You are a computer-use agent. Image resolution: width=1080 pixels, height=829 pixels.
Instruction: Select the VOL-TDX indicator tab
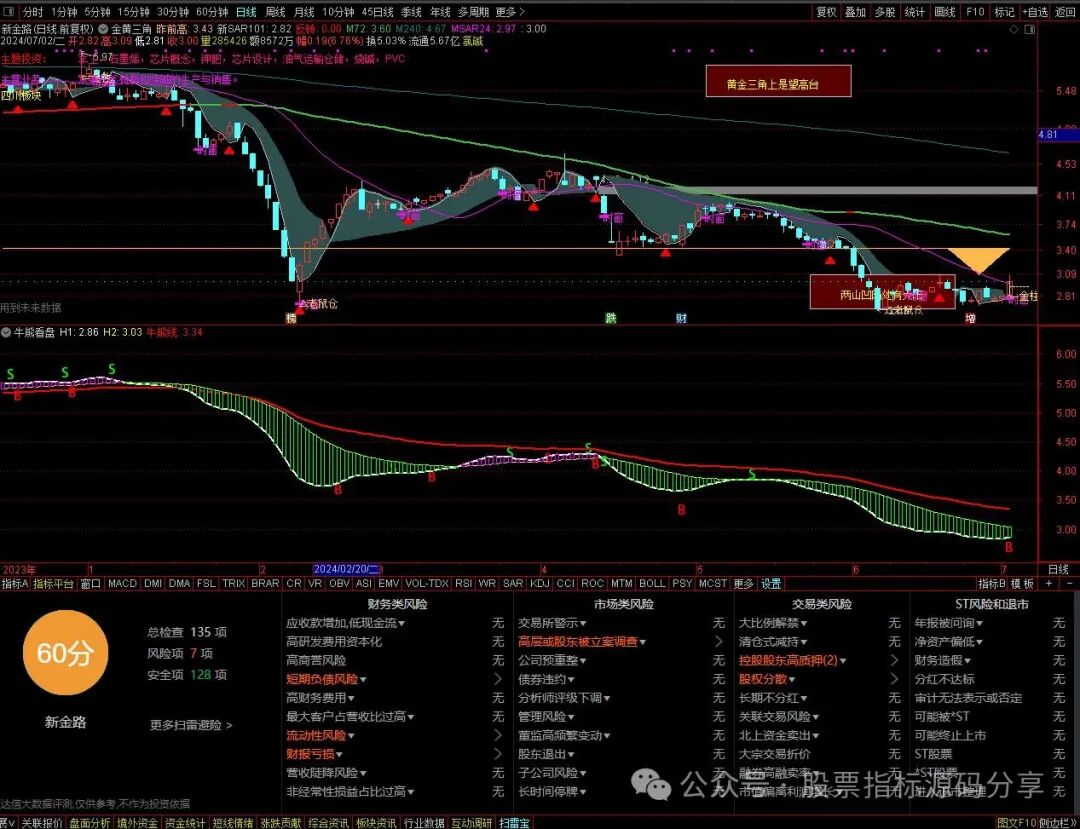[426, 583]
